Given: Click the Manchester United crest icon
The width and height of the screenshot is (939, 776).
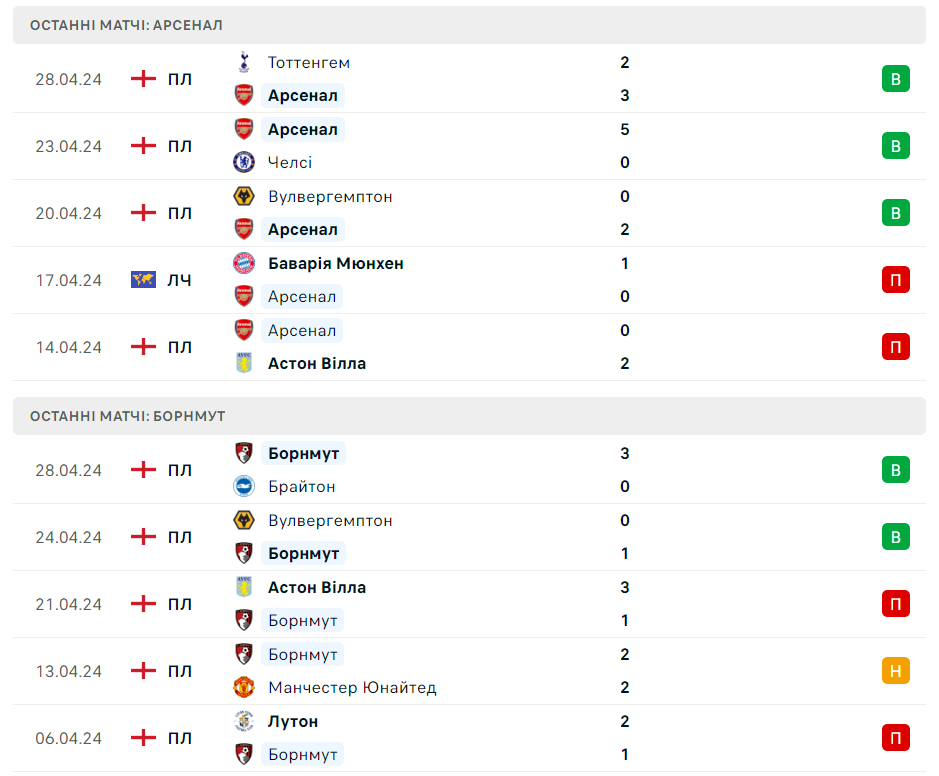Looking at the screenshot, I should tap(244, 687).
